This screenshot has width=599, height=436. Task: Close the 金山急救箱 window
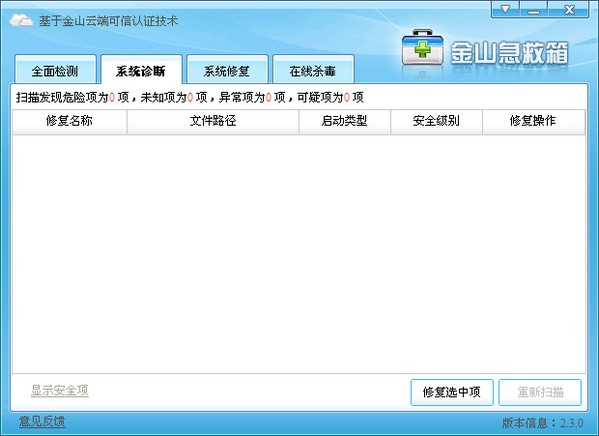click(x=568, y=9)
